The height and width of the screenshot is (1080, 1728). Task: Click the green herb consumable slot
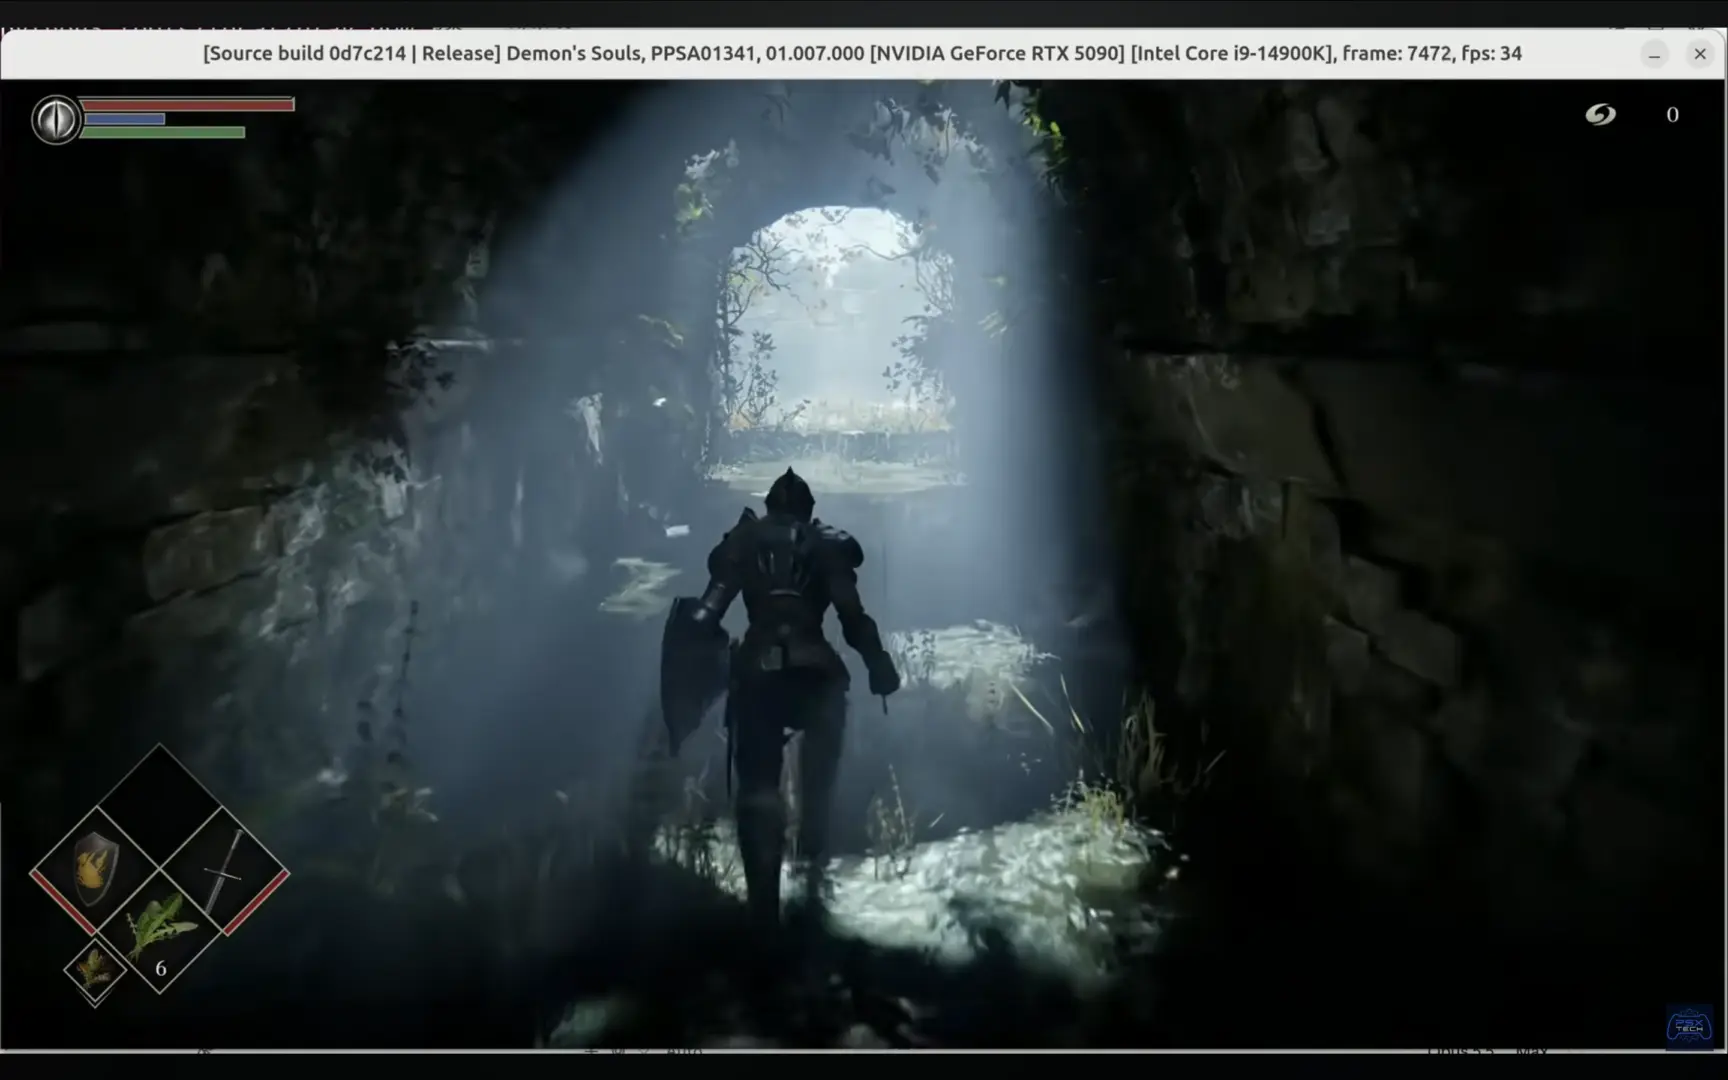[x=160, y=930]
